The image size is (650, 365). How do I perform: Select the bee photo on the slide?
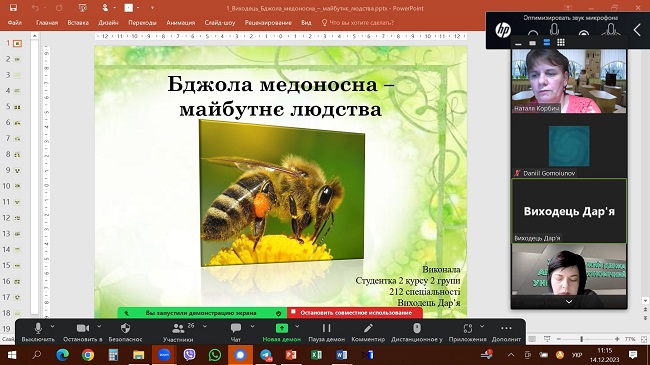click(x=282, y=193)
